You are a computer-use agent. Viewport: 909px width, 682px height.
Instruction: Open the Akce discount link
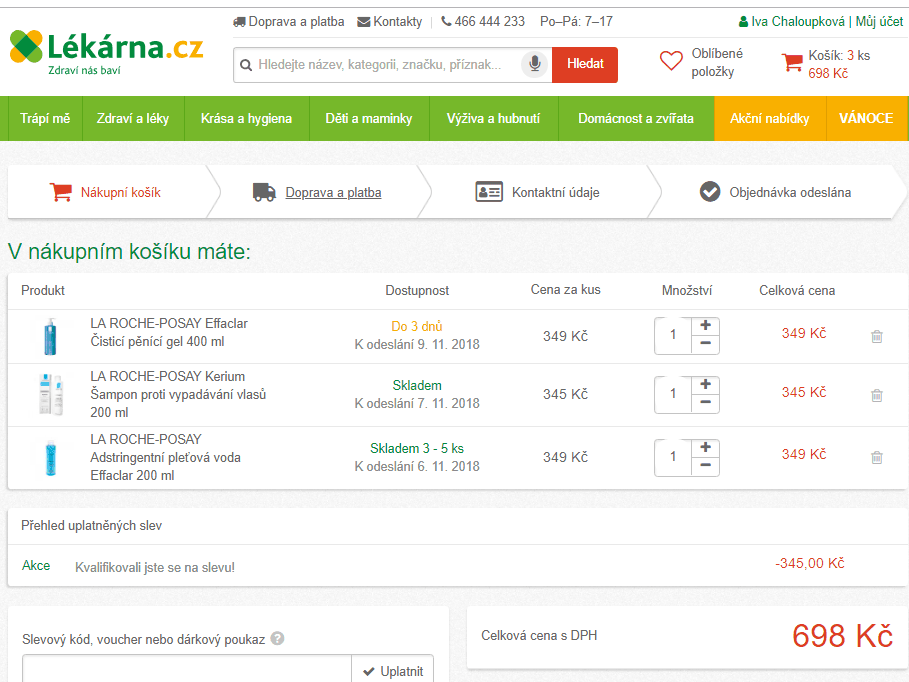coord(36,565)
